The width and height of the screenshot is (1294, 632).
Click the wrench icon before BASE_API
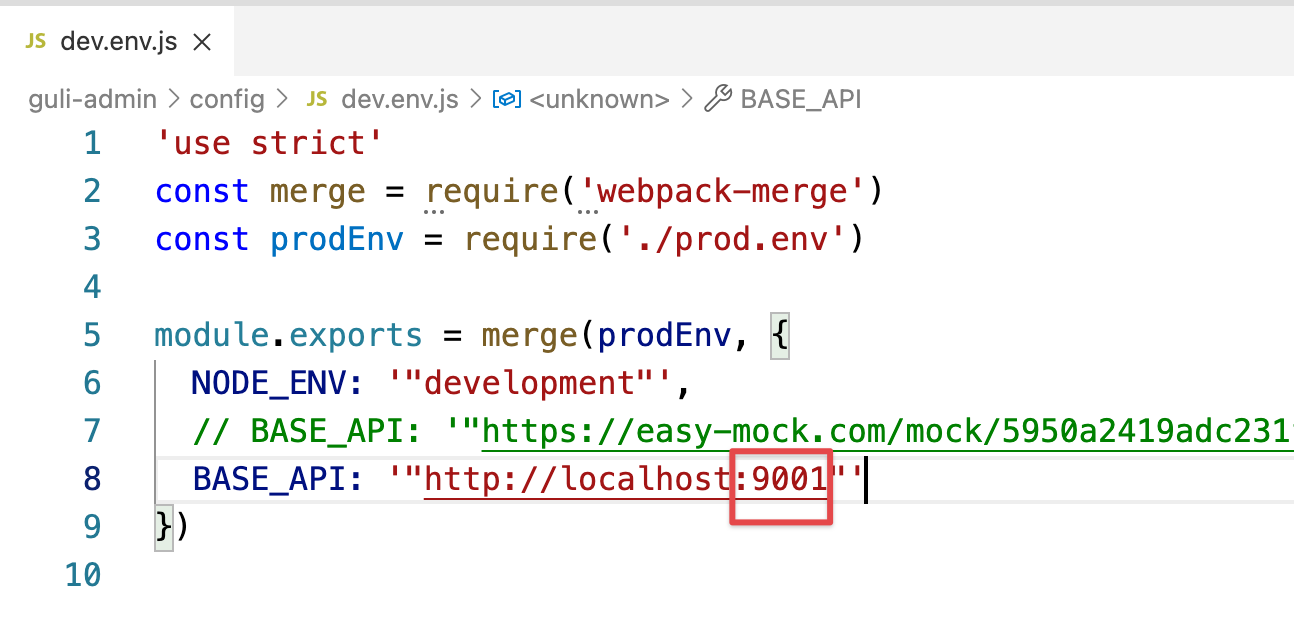[718, 99]
